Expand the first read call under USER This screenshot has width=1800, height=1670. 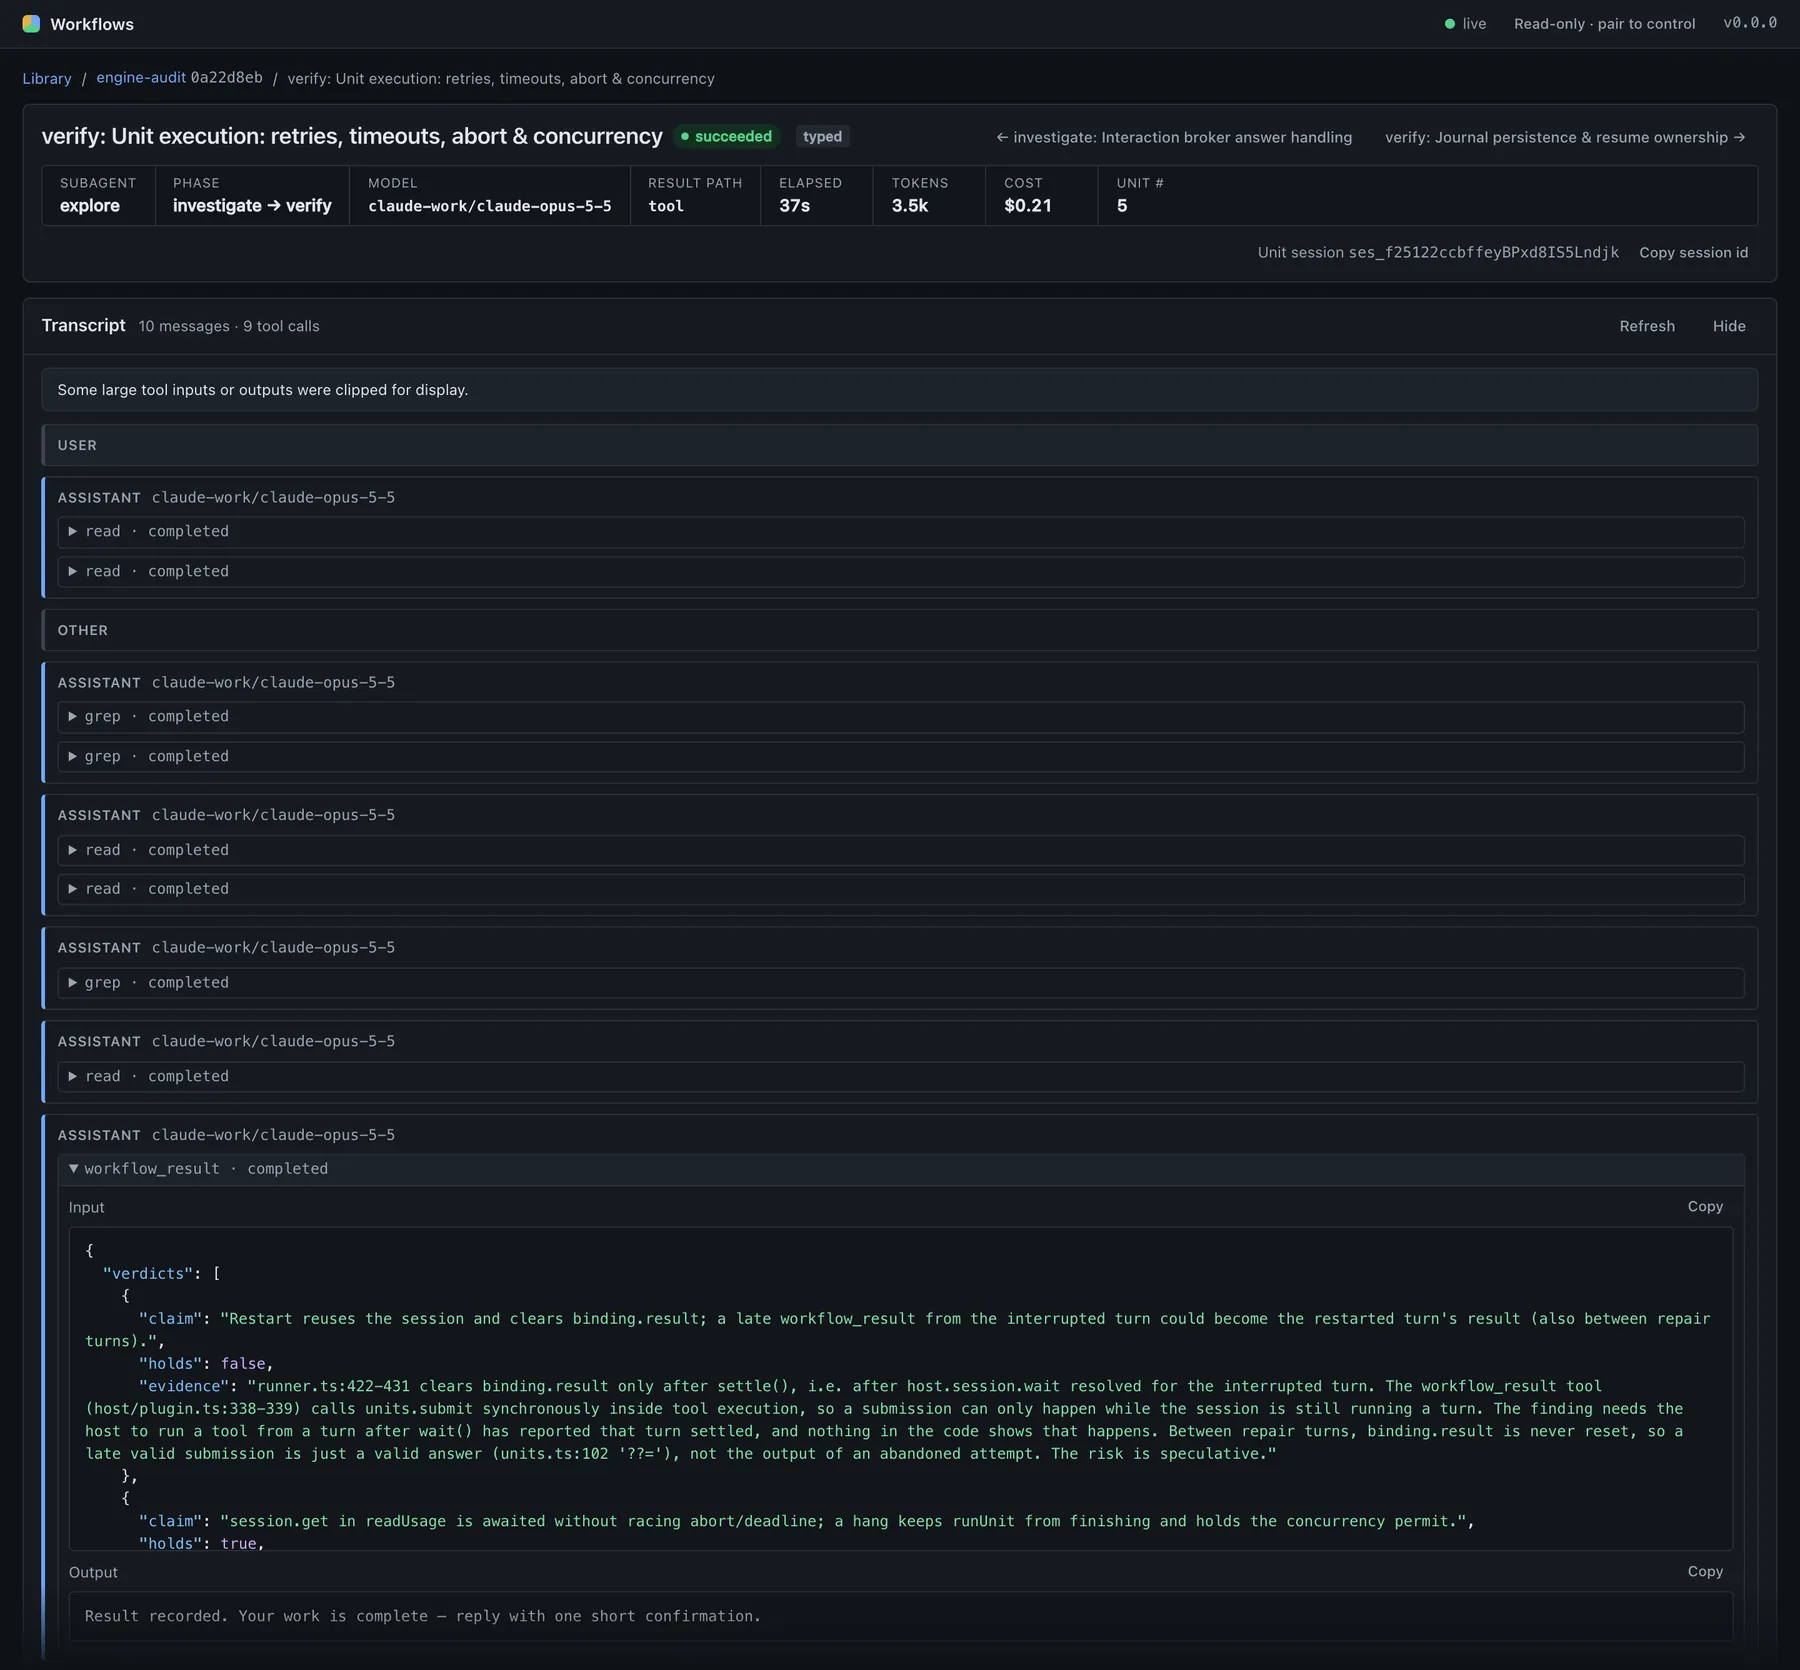point(900,531)
